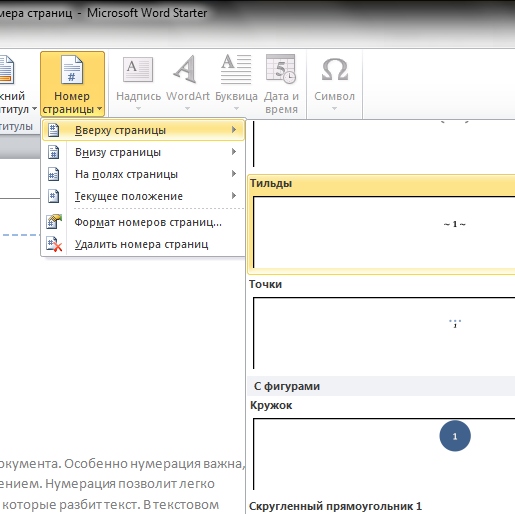The image size is (515, 514).
Task: Expand Текущее положение submenu arrow
Action: 234,196
